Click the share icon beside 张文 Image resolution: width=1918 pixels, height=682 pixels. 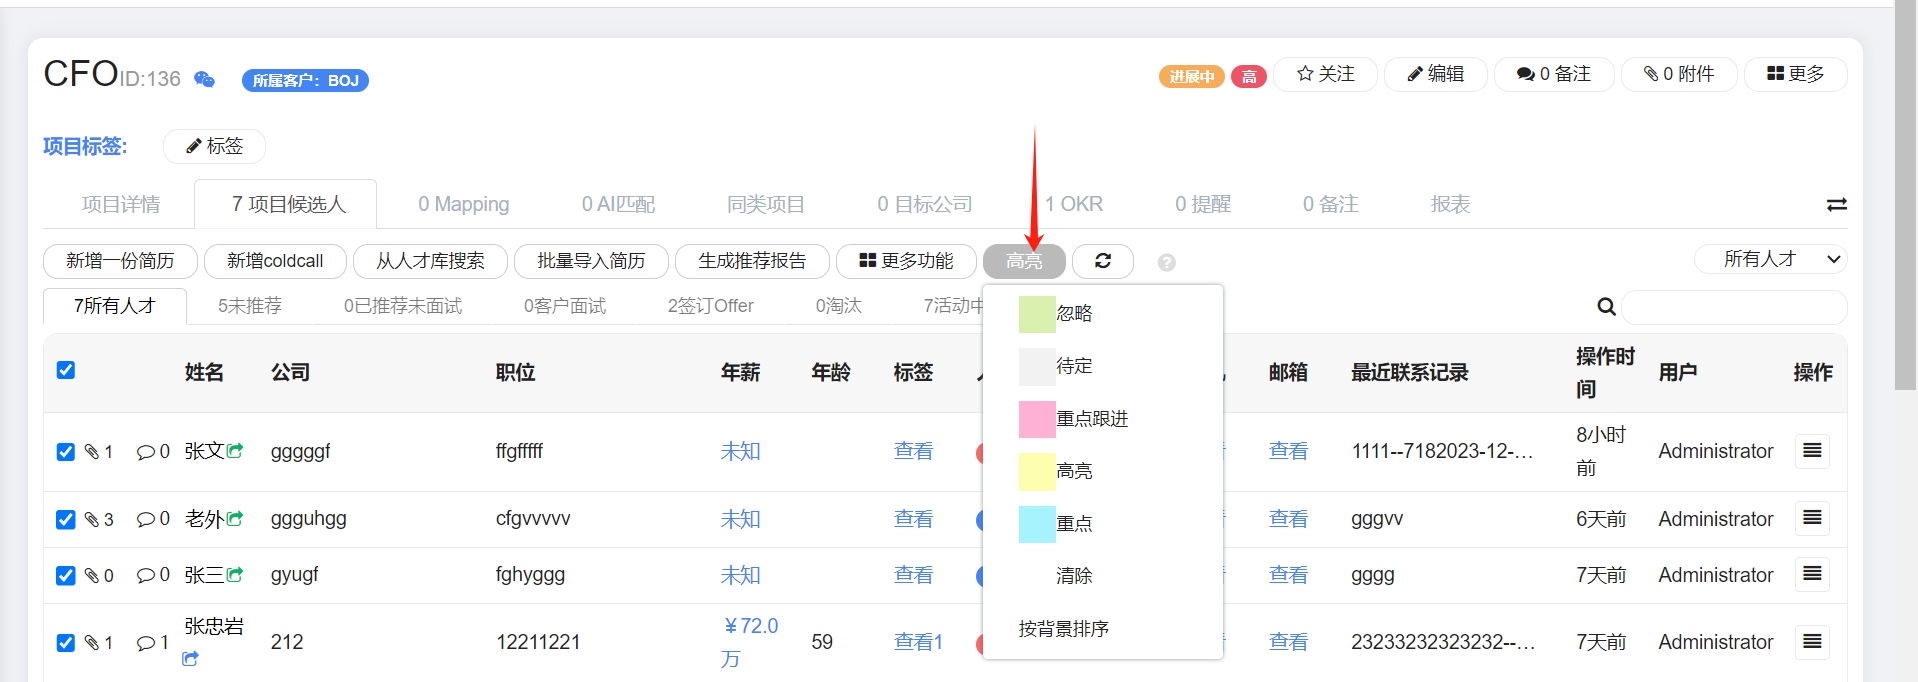(235, 451)
